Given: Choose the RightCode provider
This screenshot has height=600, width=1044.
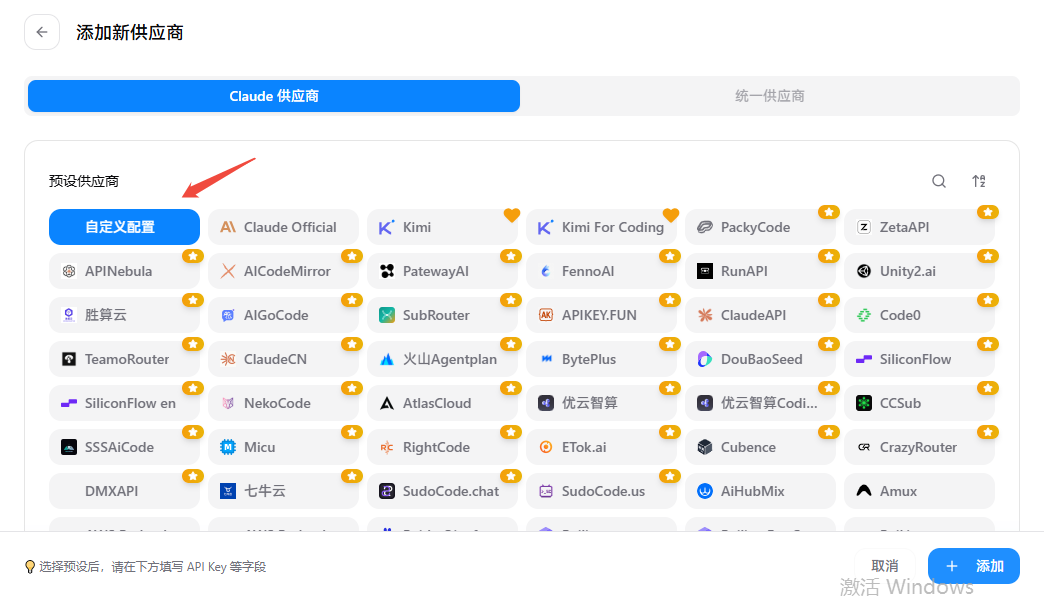Looking at the screenshot, I should point(442,447).
